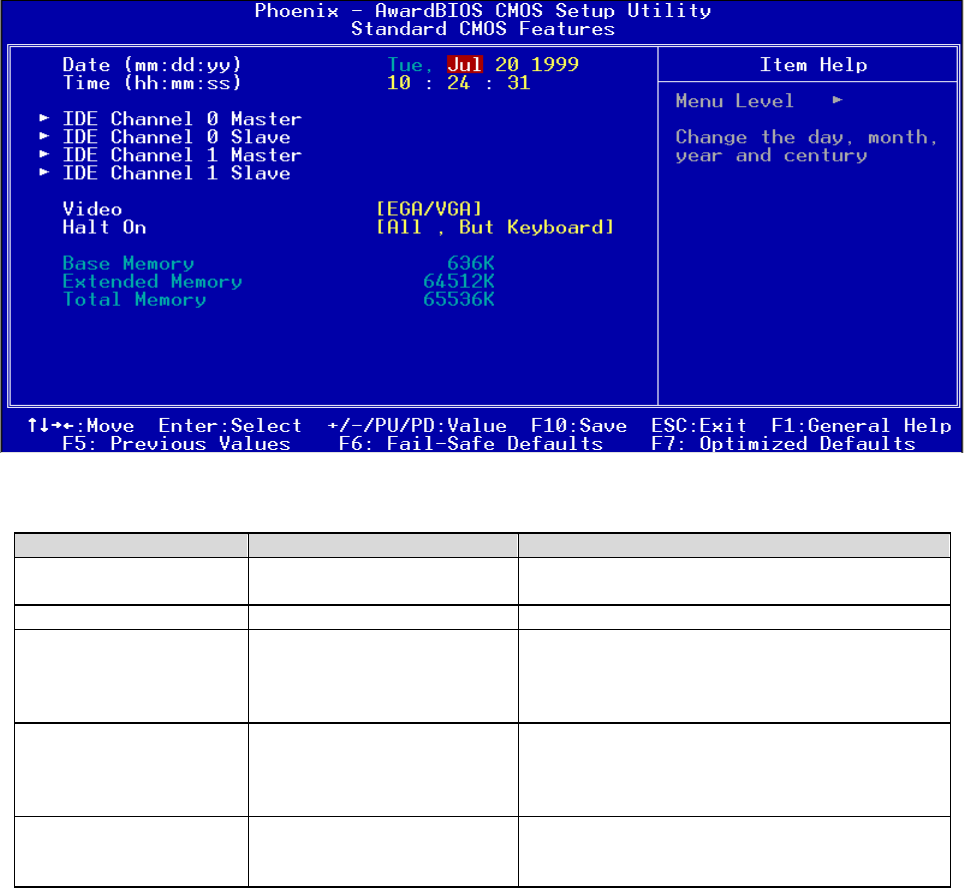Screen dimensions: 964x888
Task: Select the day value 20 in Date
Action: coord(507,65)
